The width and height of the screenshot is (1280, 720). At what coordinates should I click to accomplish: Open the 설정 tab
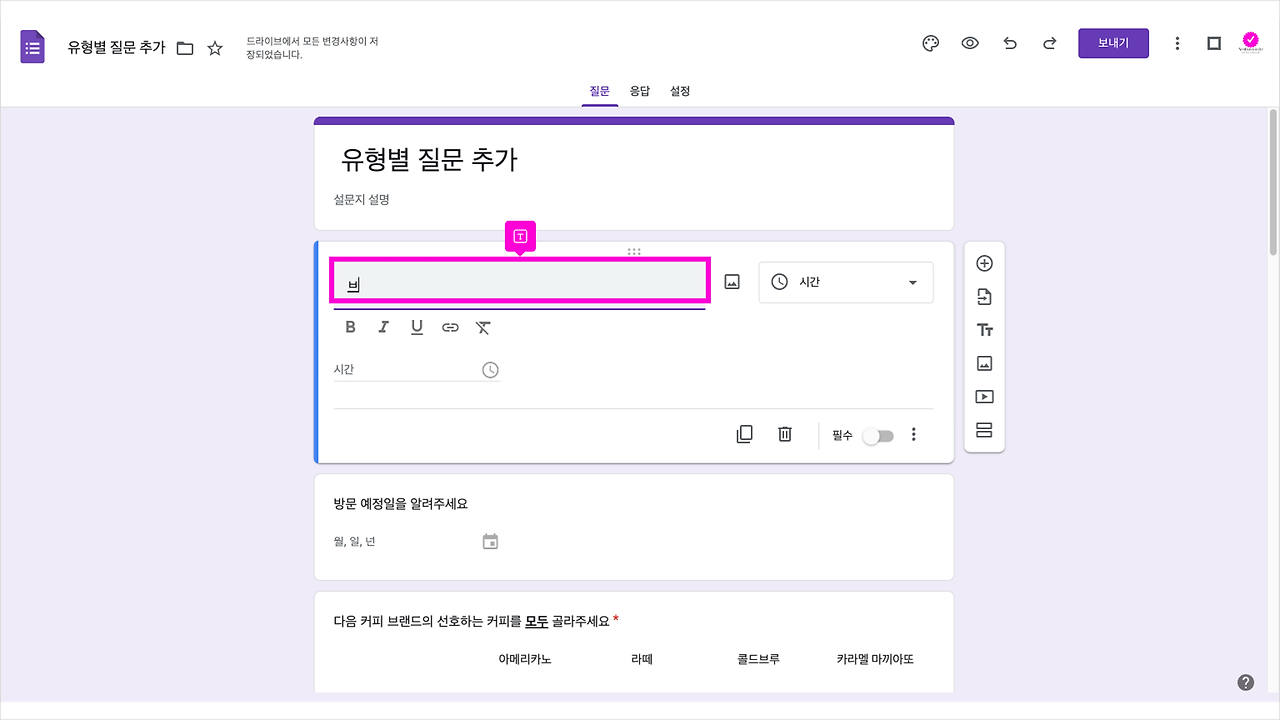pos(680,91)
